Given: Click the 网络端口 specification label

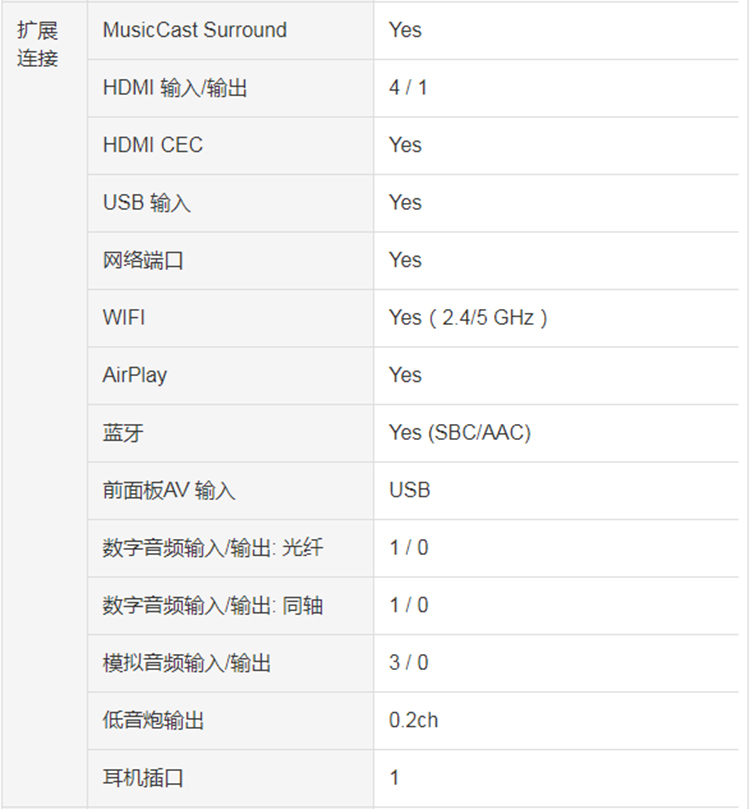Looking at the screenshot, I should tap(143, 260).
